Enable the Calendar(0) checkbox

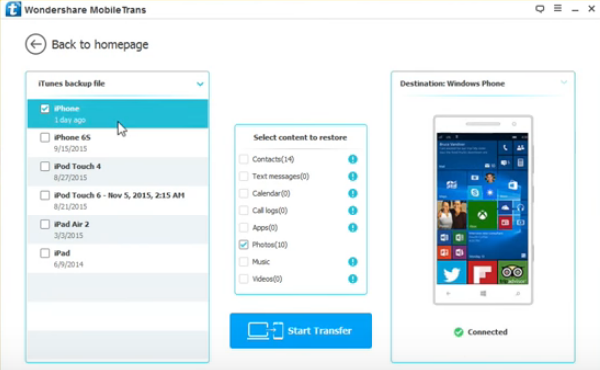[x=243, y=194]
